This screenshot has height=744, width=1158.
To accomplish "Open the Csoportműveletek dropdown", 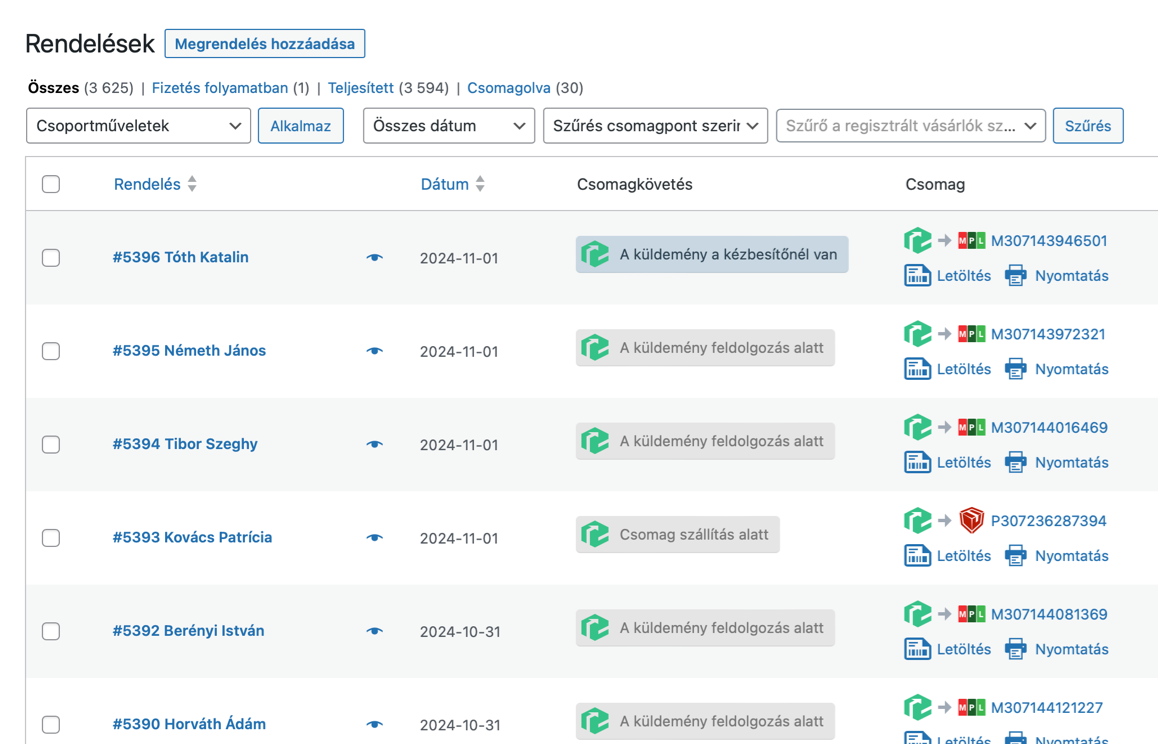I will point(138,125).
